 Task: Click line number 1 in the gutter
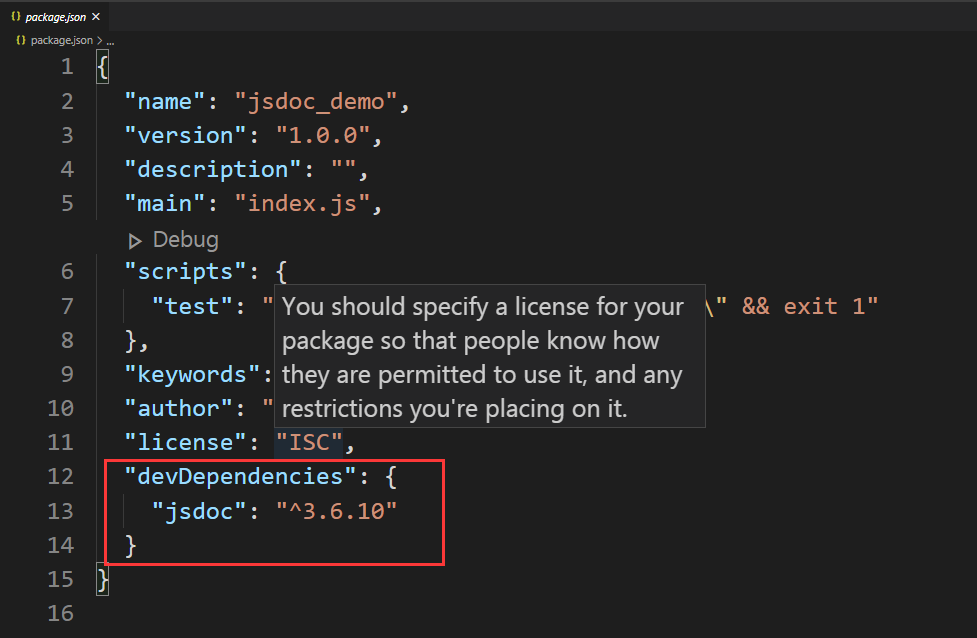pos(67,67)
